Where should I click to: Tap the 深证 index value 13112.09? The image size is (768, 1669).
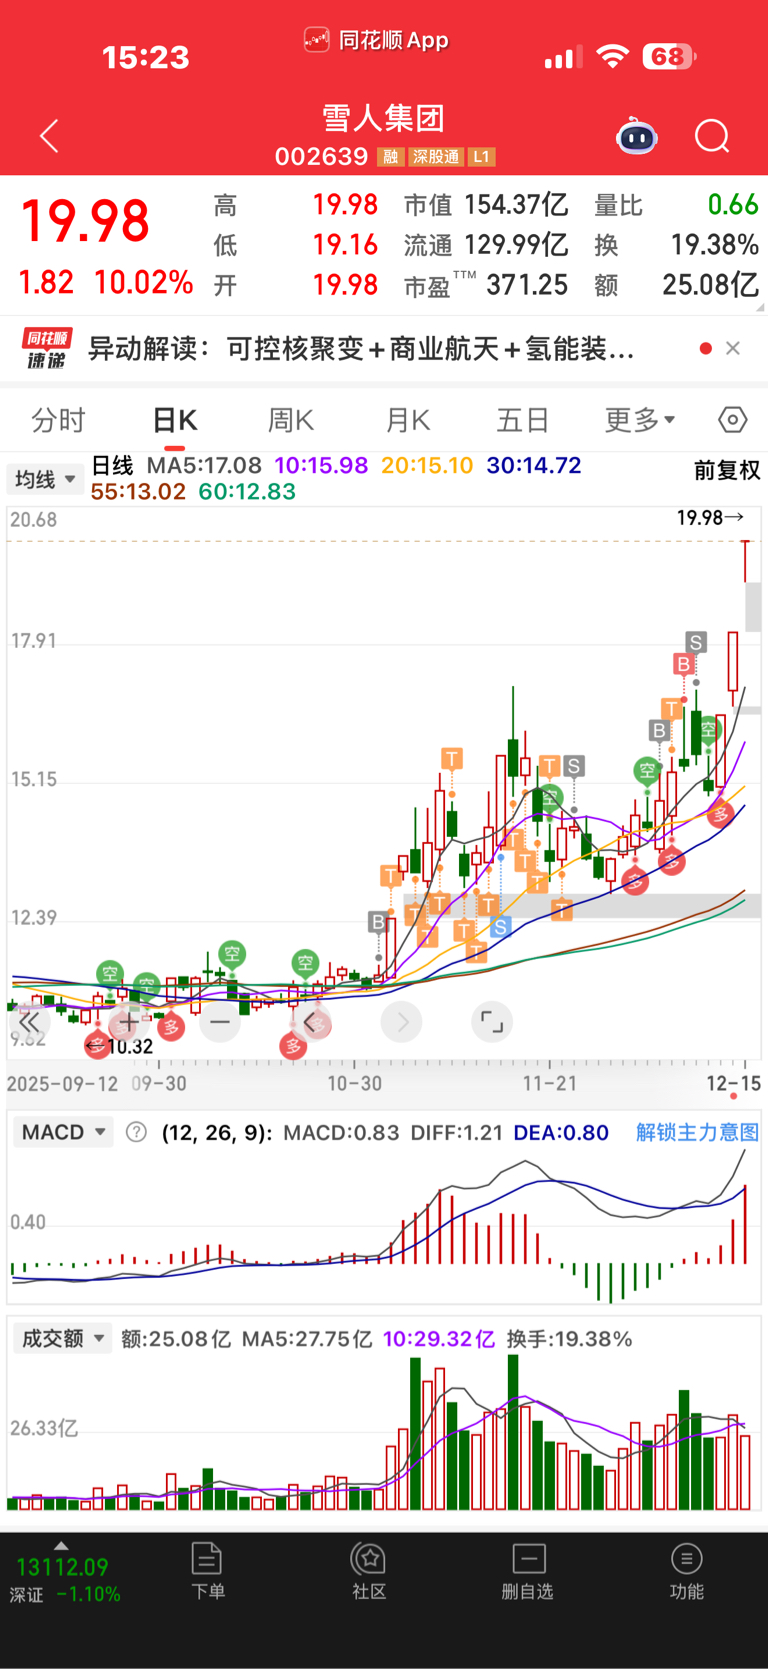click(x=62, y=1567)
